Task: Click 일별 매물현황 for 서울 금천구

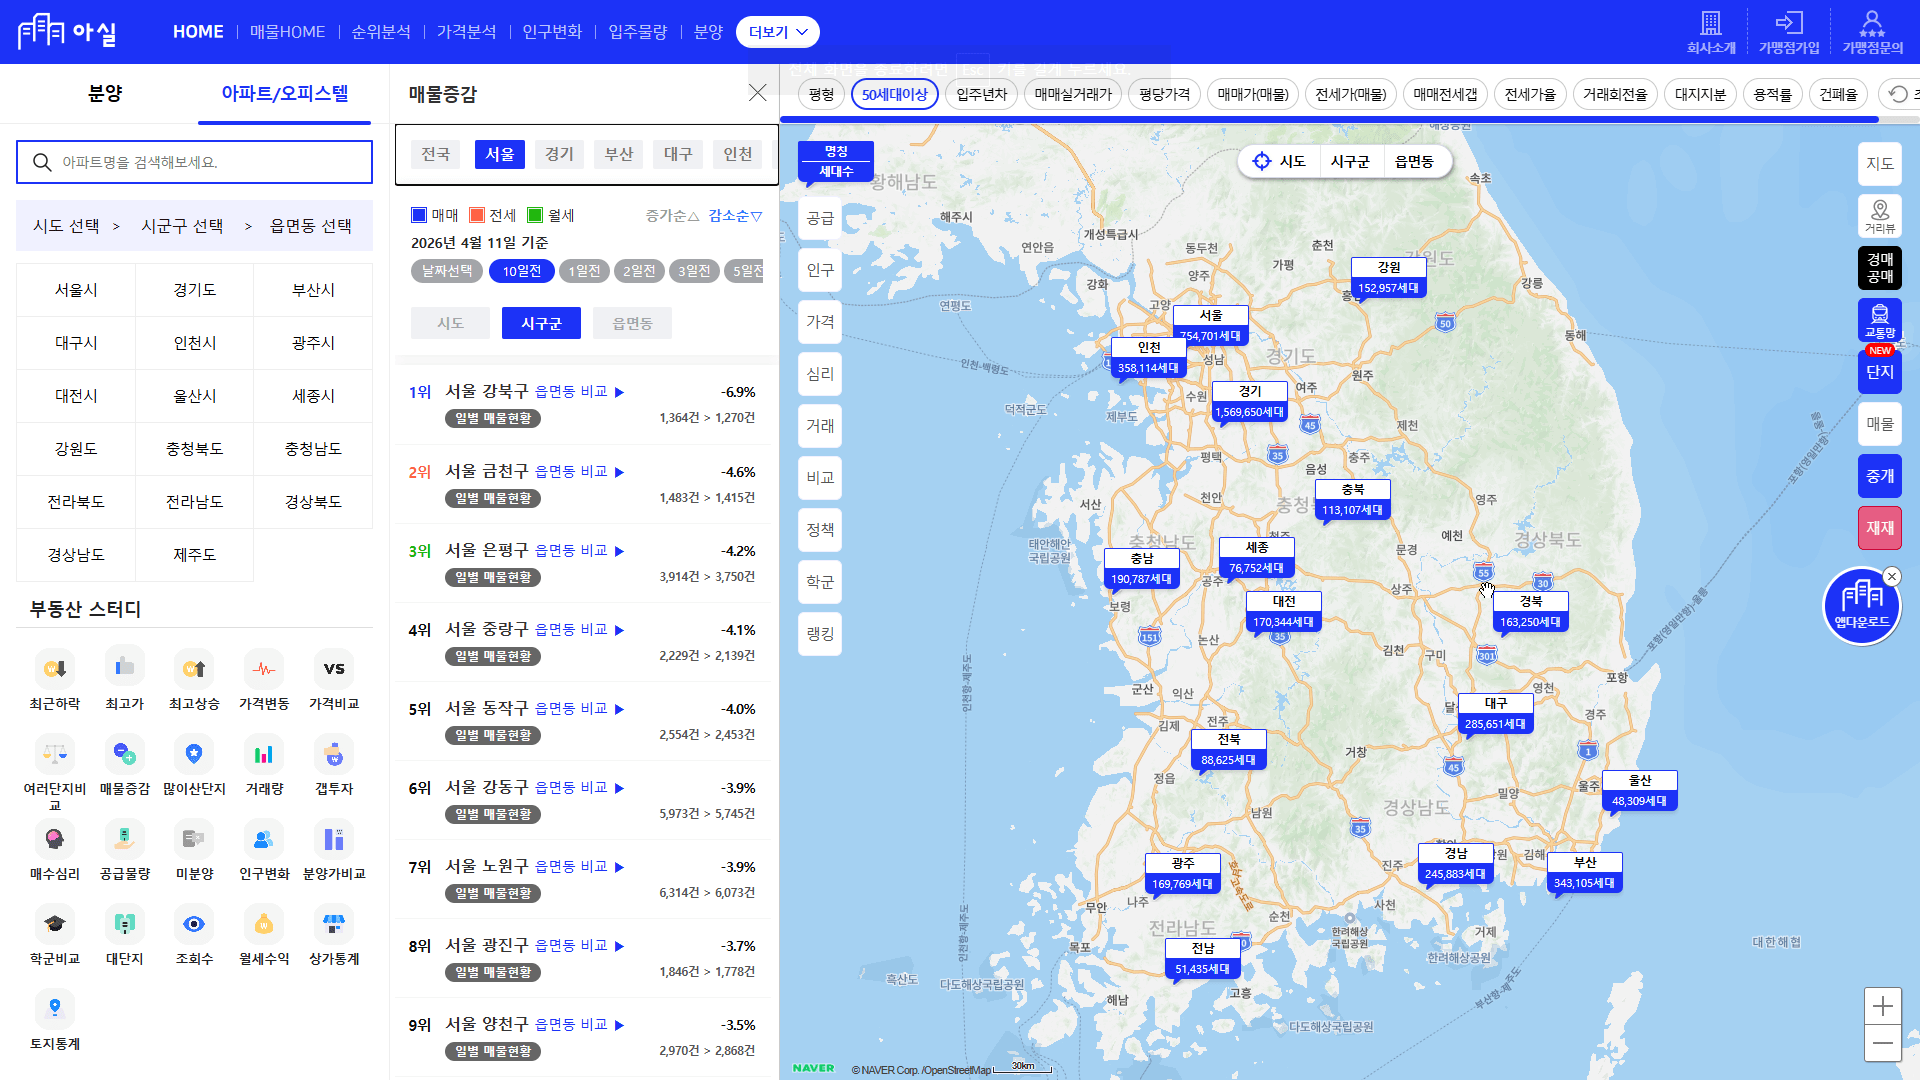Action: coord(493,498)
